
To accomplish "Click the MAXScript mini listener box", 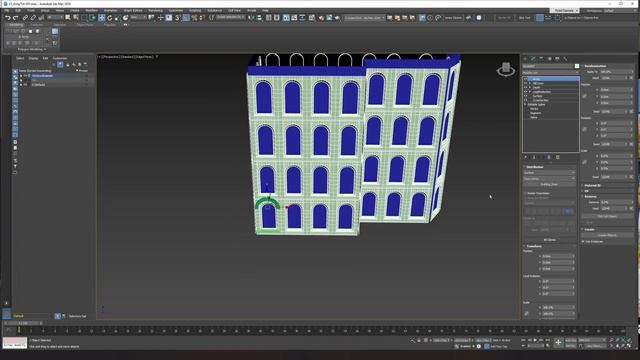I will click(15, 342).
